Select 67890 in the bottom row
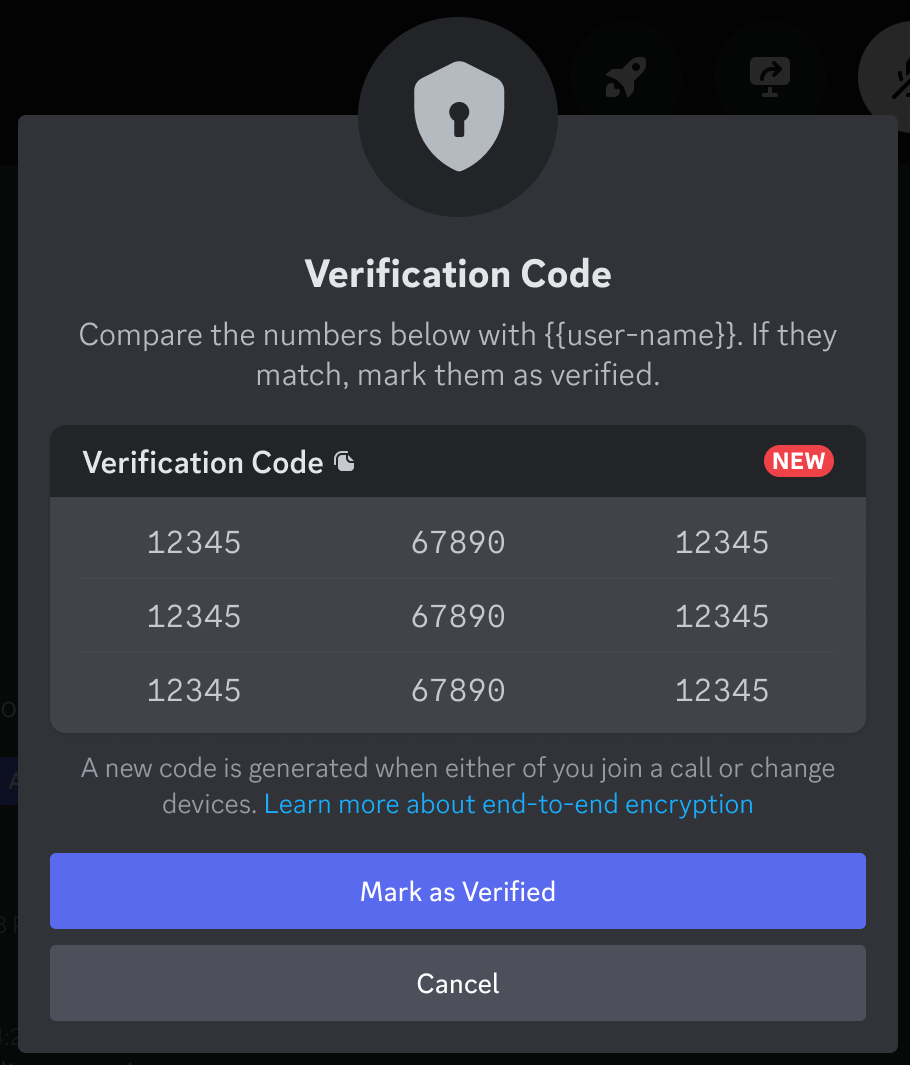The height and width of the screenshot is (1065, 910). point(458,691)
